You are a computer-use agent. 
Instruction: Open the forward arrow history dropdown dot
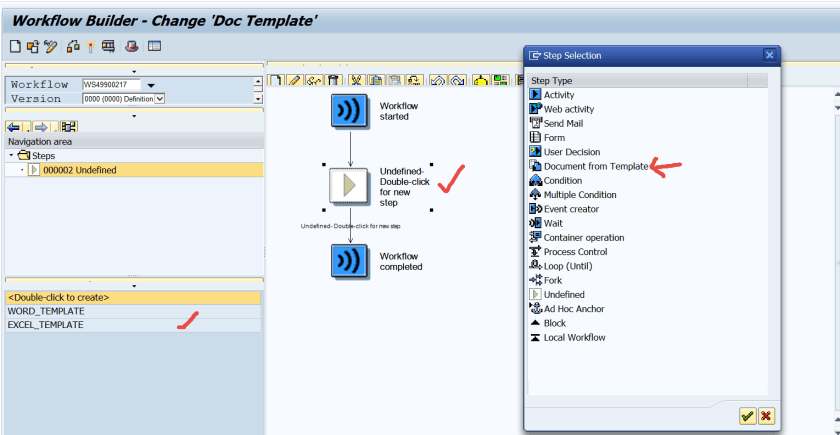[52, 129]
